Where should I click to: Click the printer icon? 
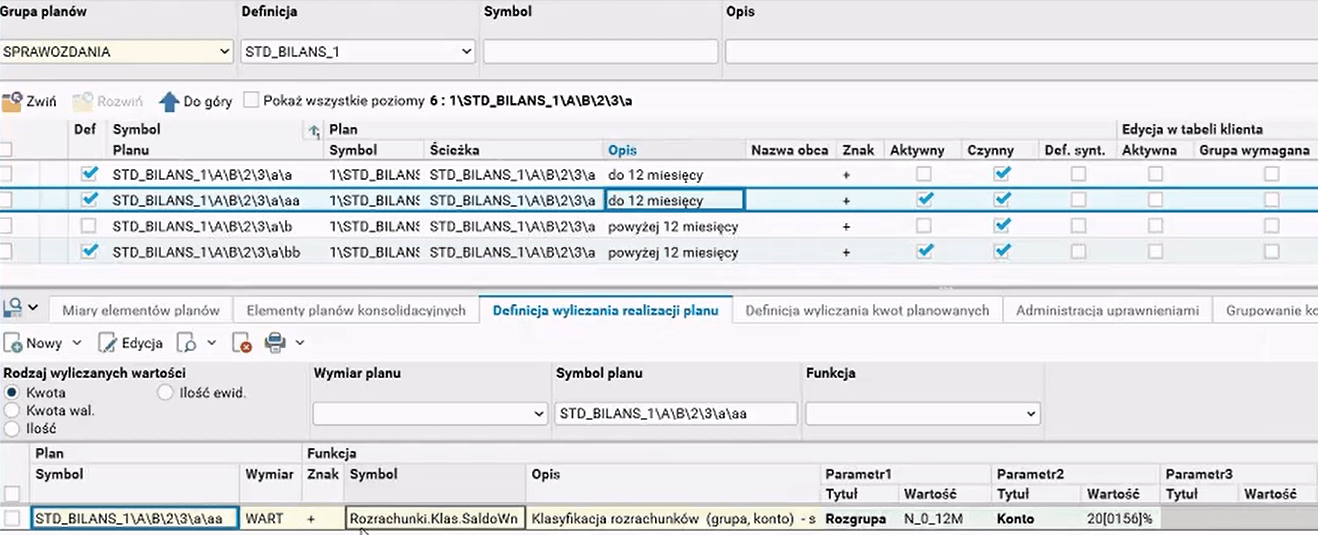275,343
